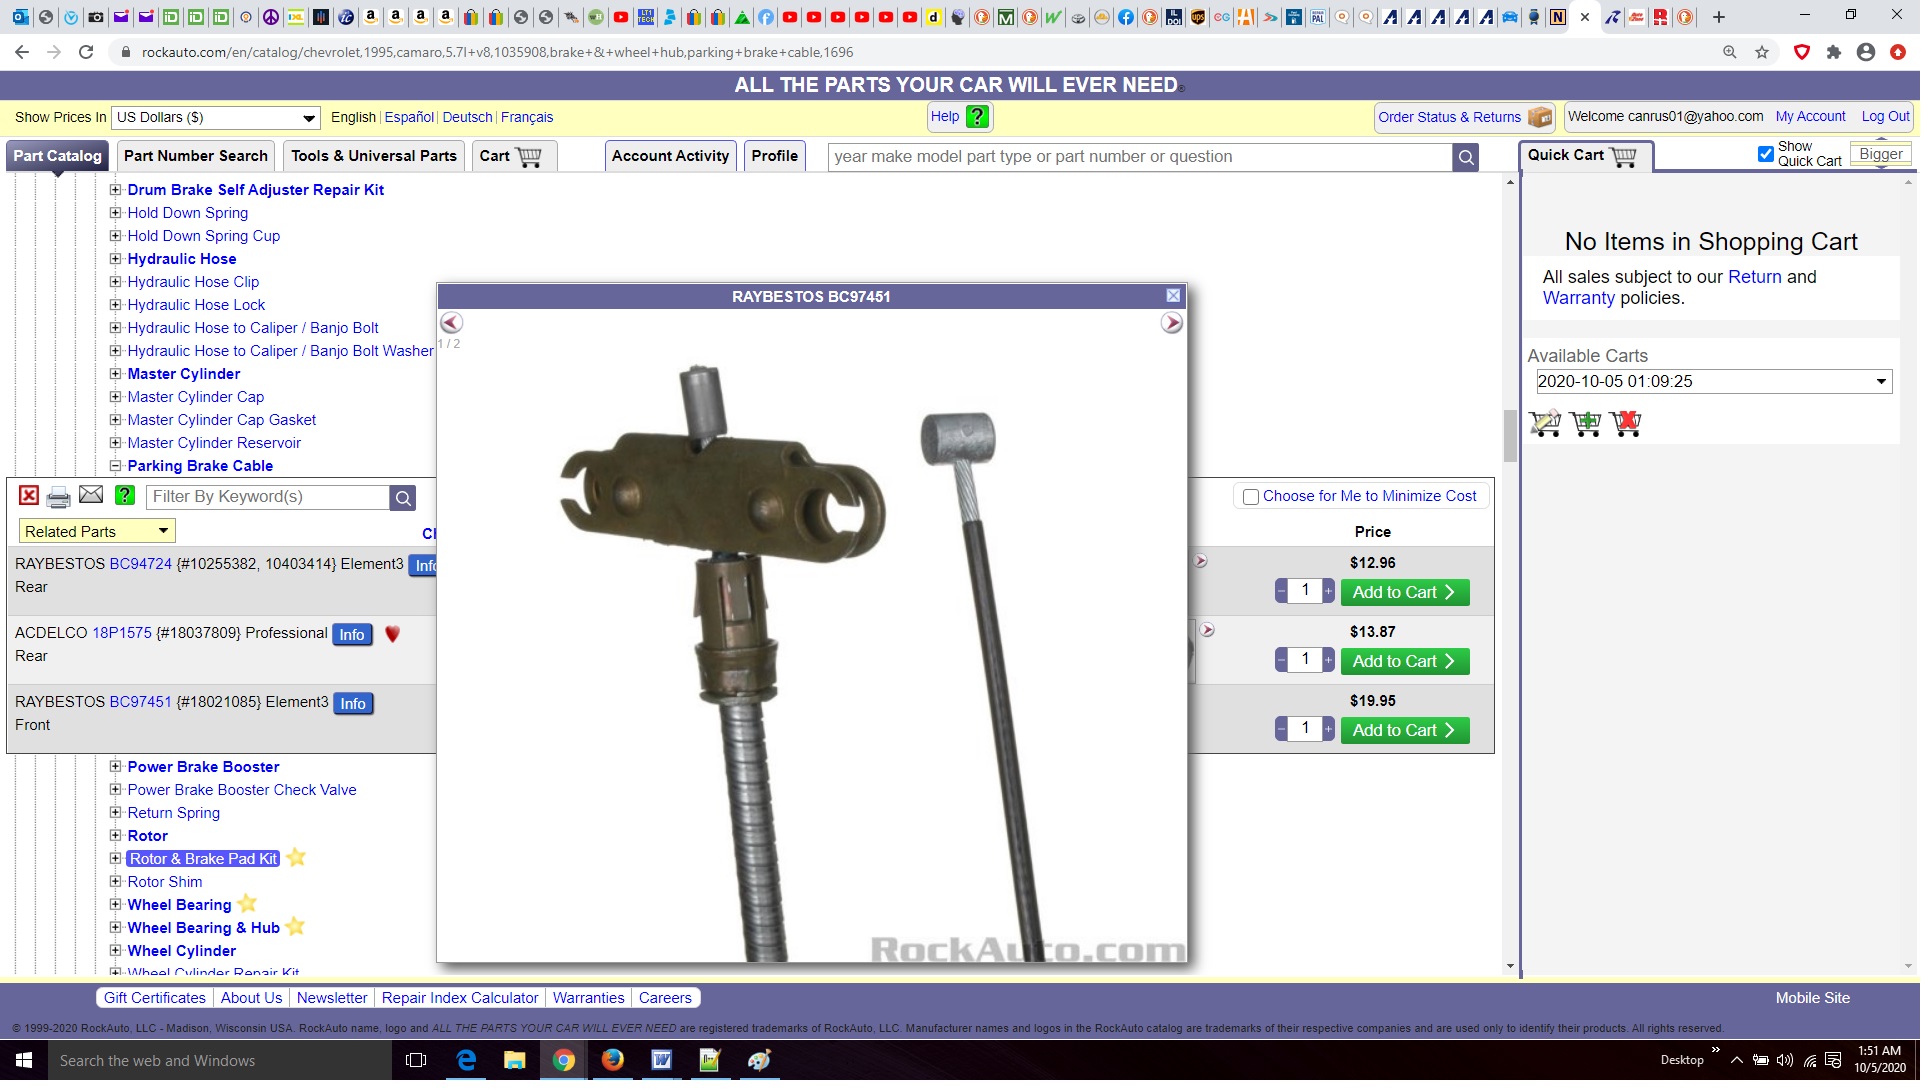Open Related Parts dropdown
1924x1090 pixels.
pos(97,533)
